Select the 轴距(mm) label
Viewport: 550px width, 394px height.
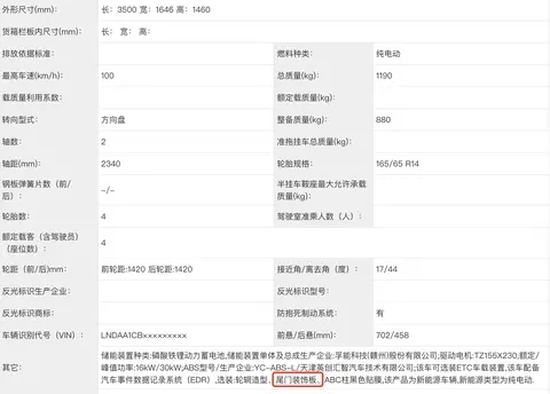pos(21,163)
